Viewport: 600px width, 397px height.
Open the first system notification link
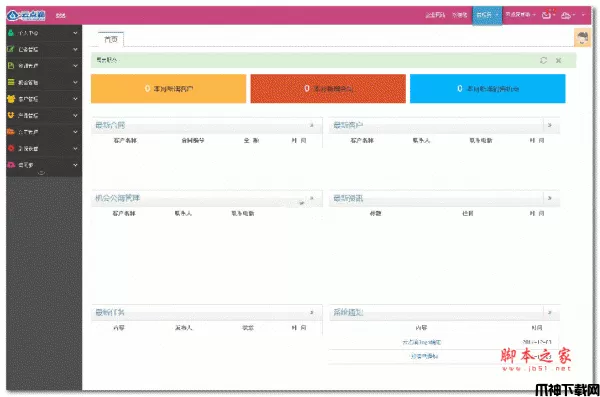click(x=422, y=342)
